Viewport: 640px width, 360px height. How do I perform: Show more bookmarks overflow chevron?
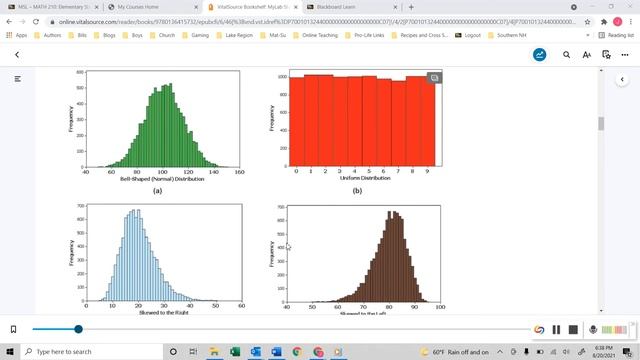588,36
